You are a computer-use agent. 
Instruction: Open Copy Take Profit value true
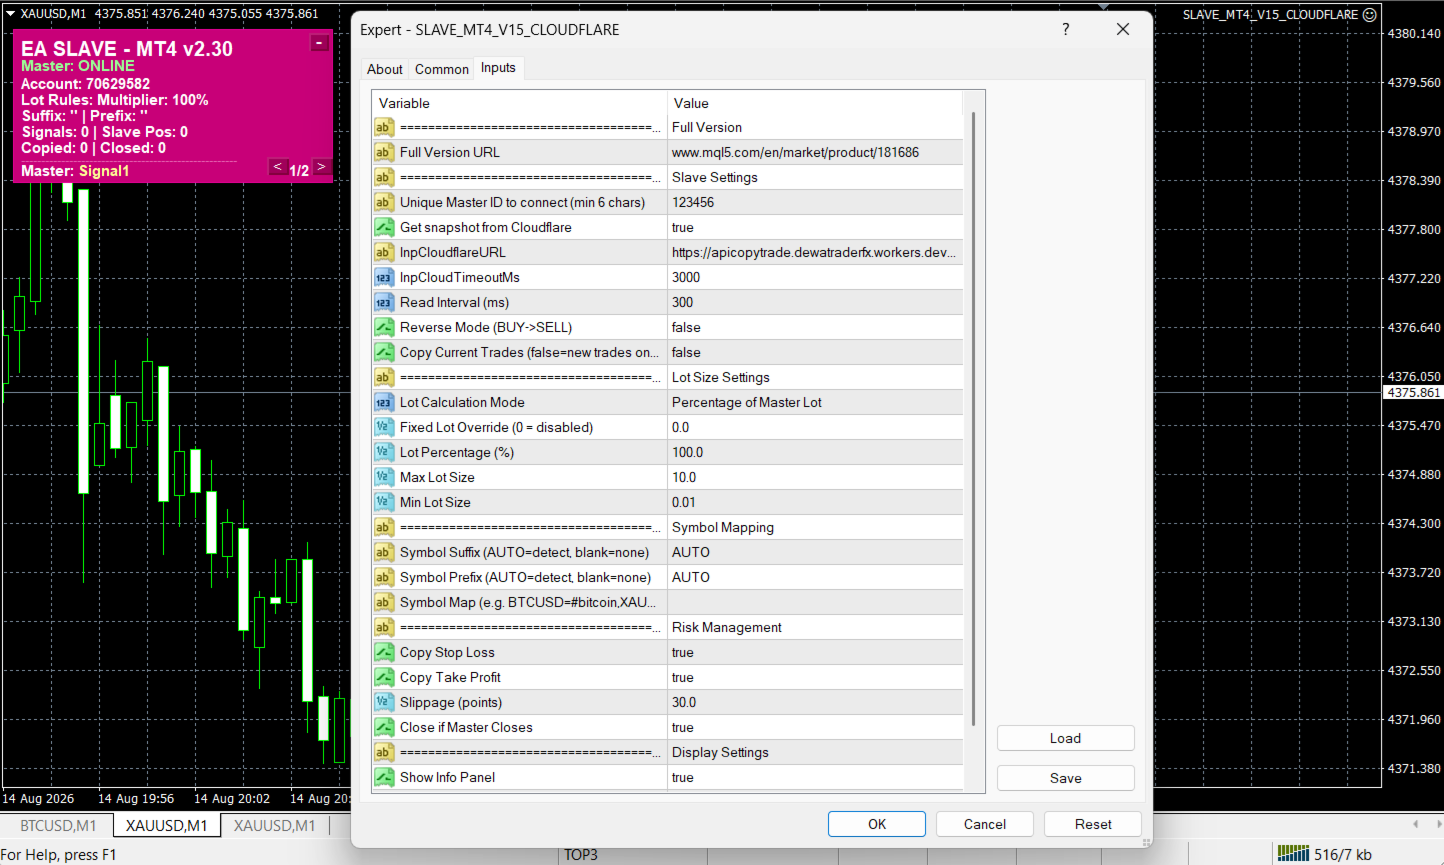(815, 677)
